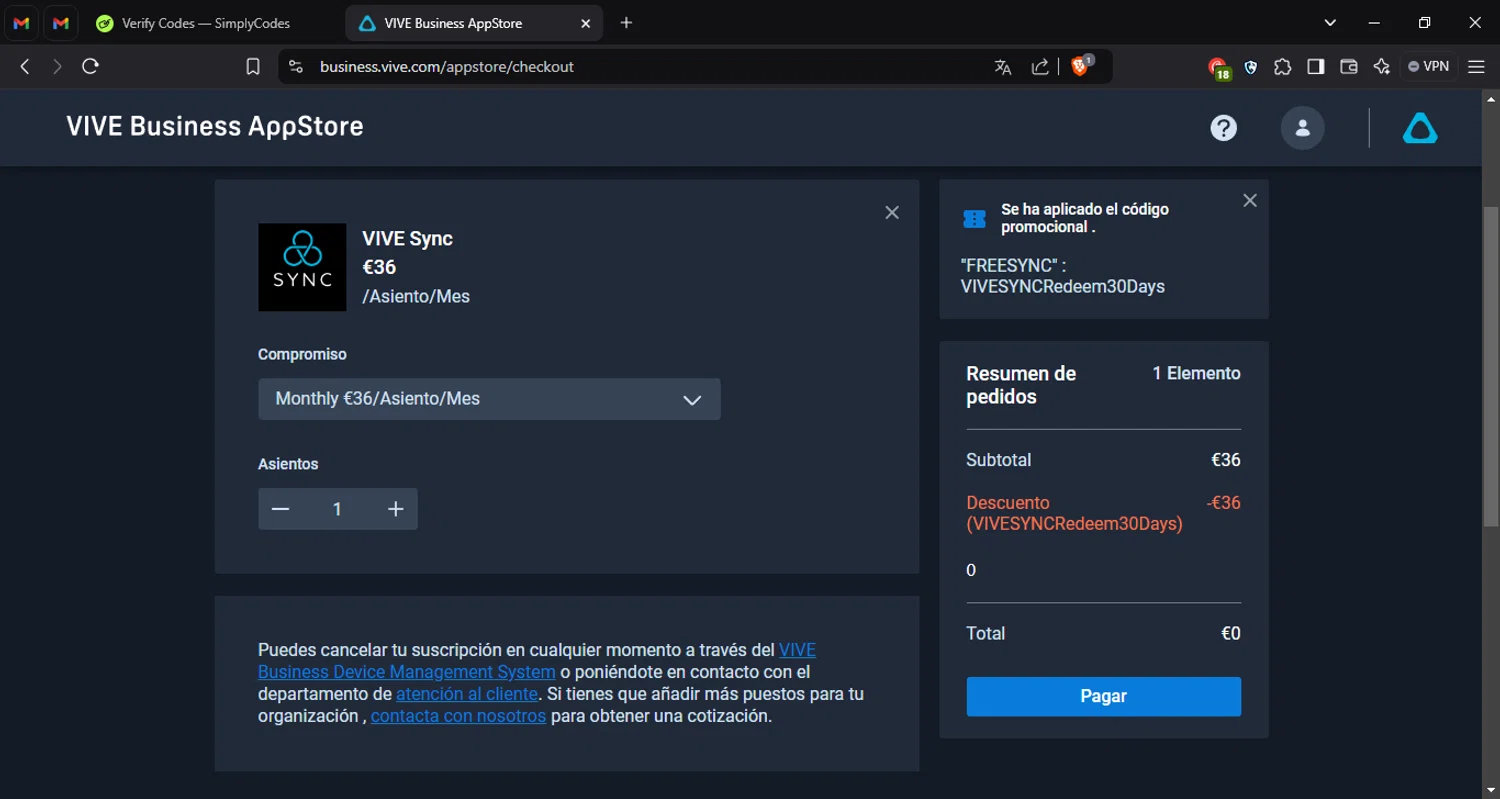
Task: Click the "1 Elemento" label
Action: [x=1196, y=373]
